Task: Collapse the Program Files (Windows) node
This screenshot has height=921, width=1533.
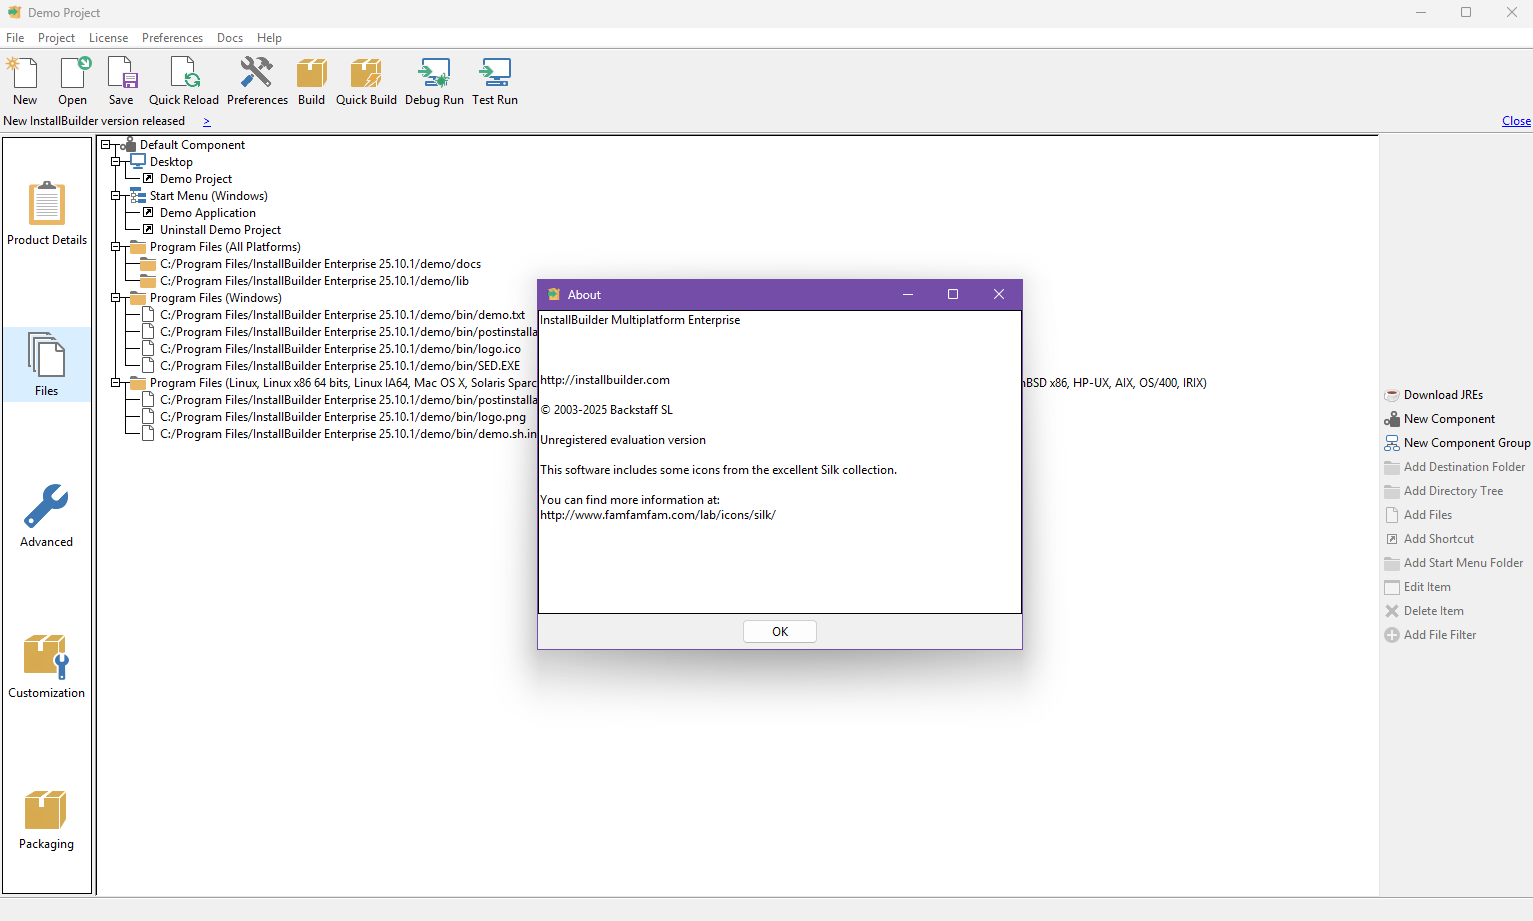Action: 116,298
